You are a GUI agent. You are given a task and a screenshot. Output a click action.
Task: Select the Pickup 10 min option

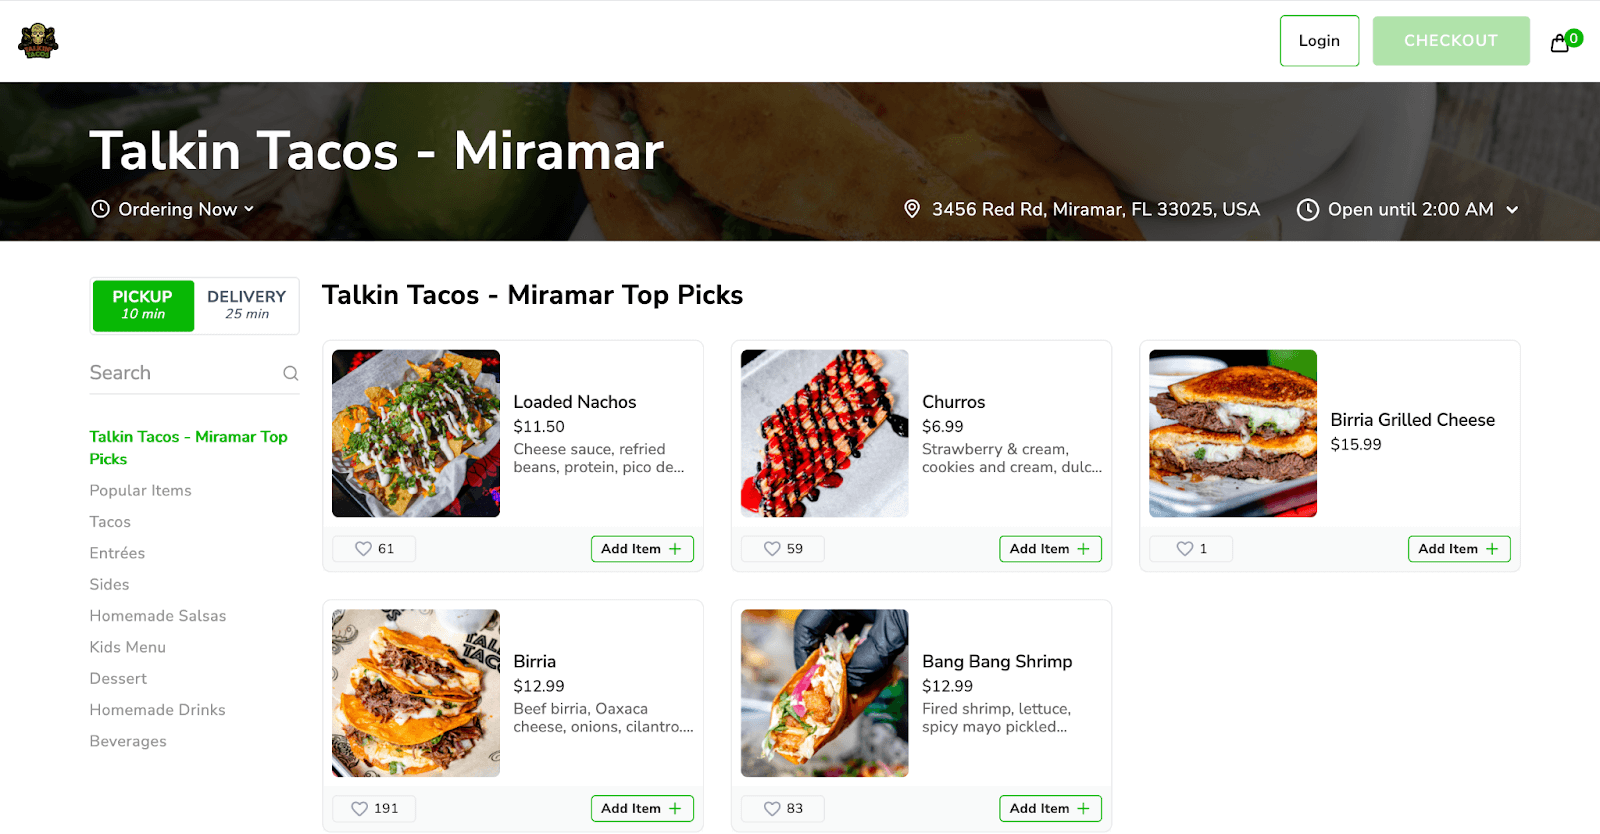pyautogui.click(x=143, y=305)
